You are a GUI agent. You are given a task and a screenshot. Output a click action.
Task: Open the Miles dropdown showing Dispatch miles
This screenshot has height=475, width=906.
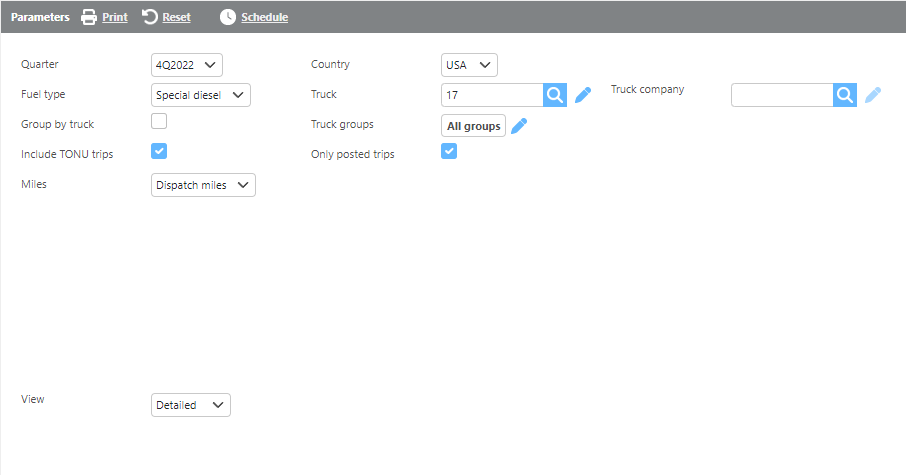203,185
